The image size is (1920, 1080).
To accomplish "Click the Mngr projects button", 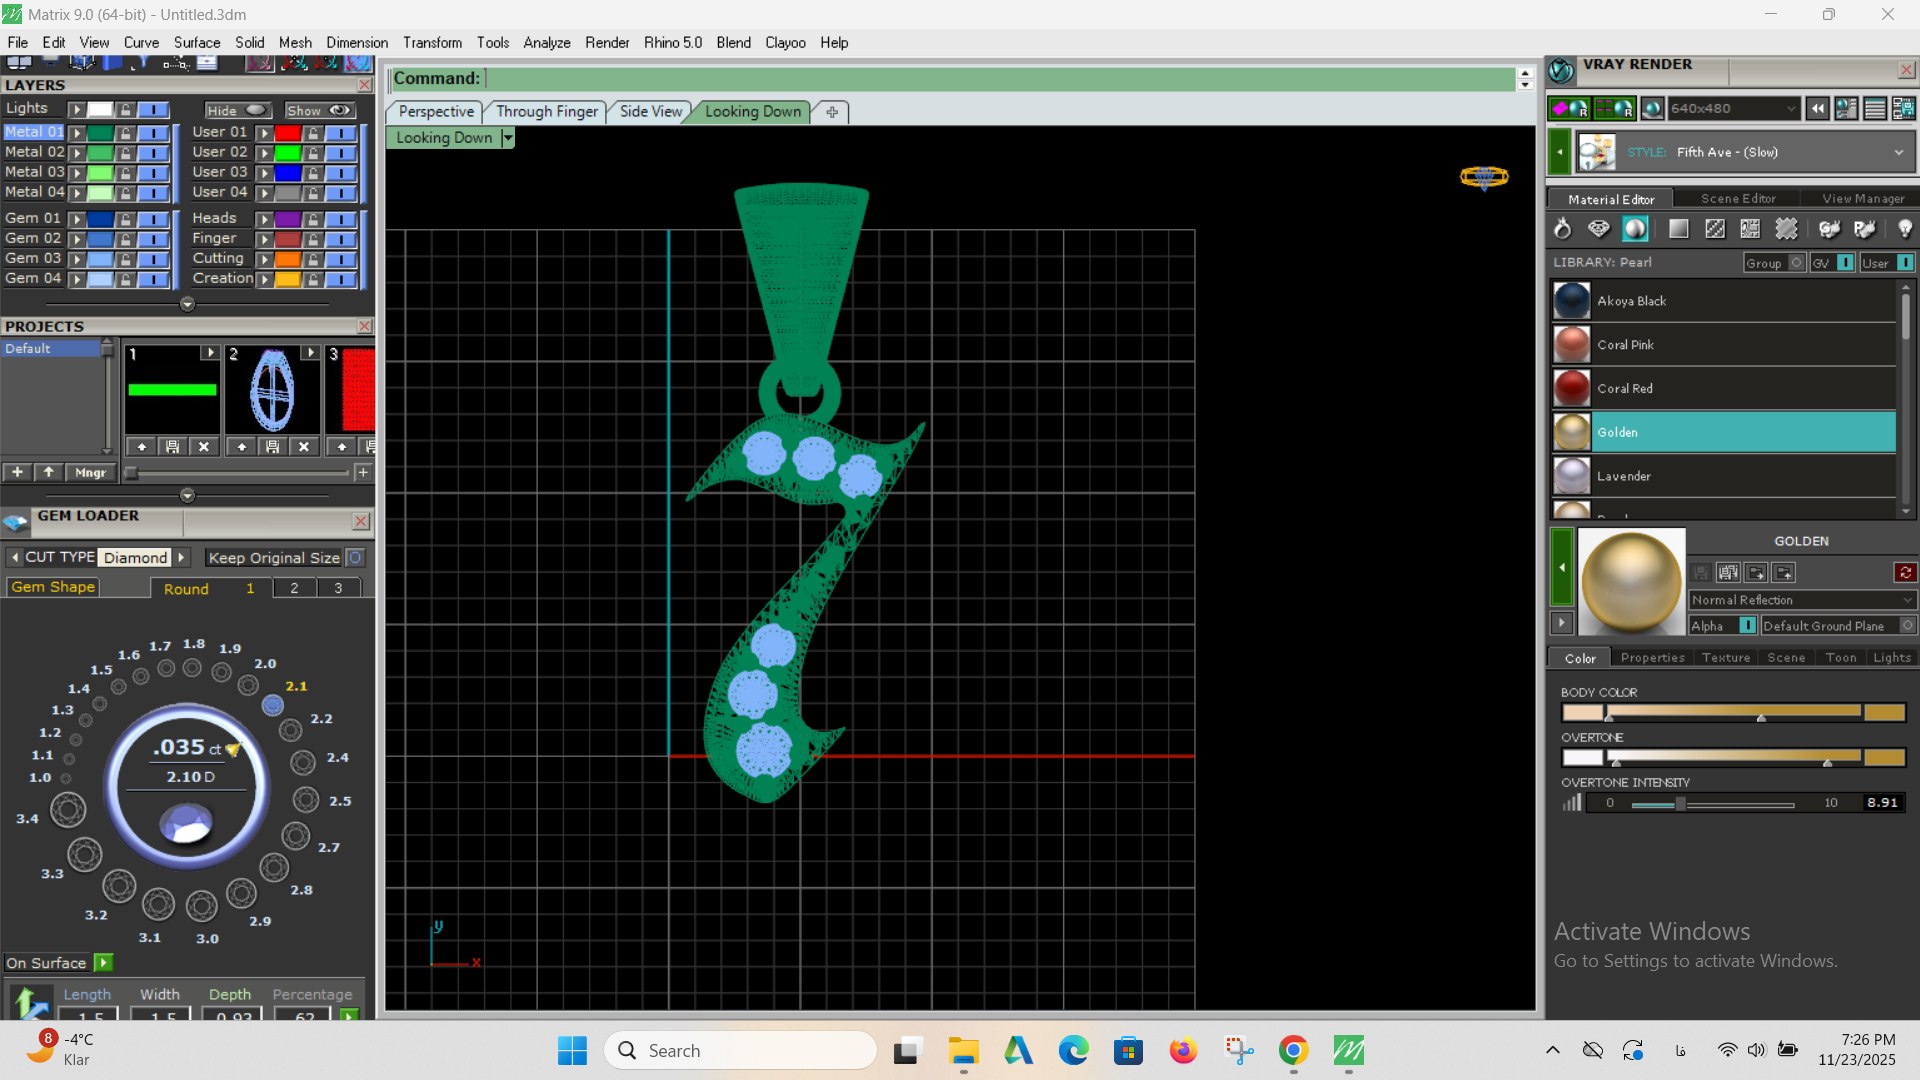I will coord(90,472).
